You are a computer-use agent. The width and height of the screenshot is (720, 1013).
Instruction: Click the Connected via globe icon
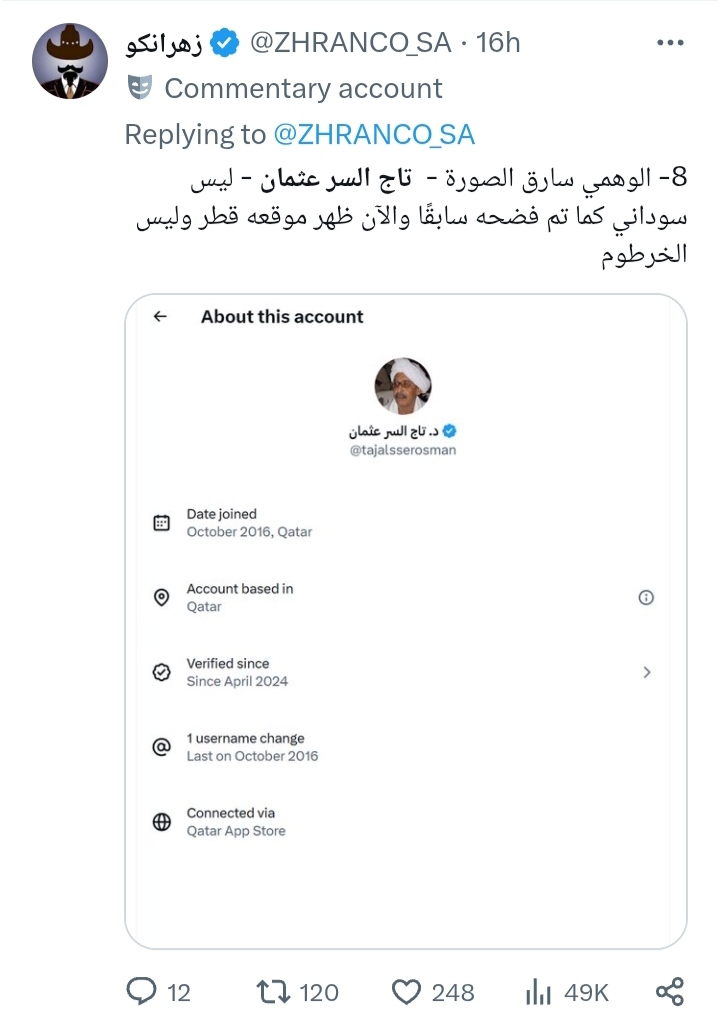[x=161, y=822]
